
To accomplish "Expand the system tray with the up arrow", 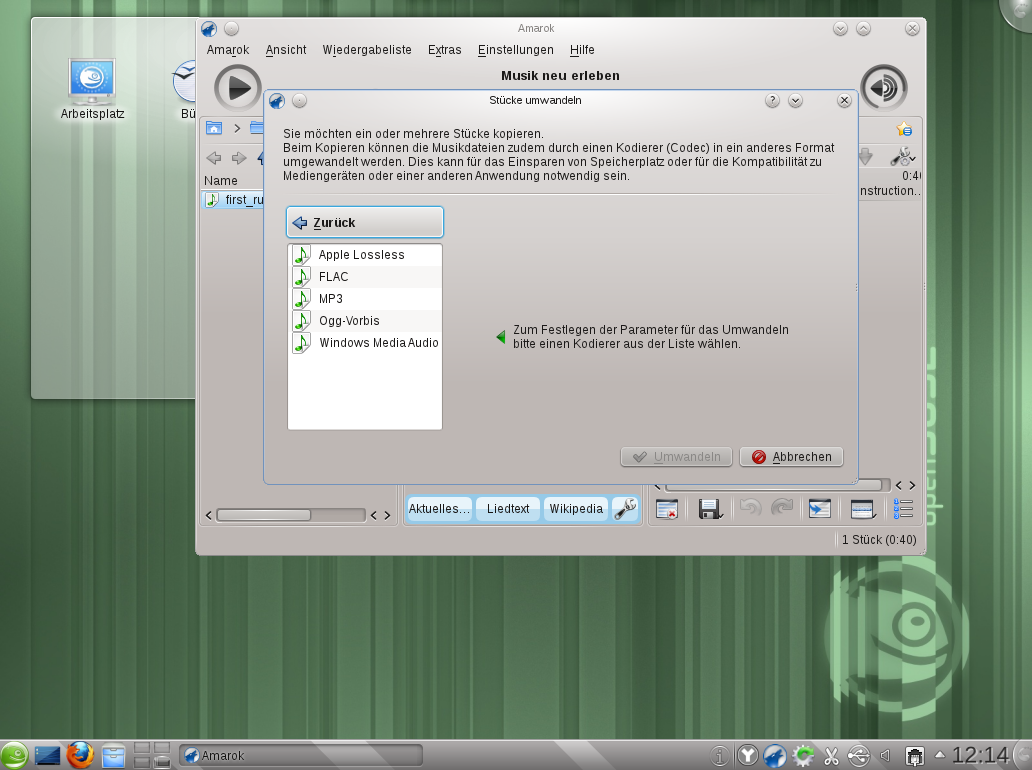I will click(938, 755).
